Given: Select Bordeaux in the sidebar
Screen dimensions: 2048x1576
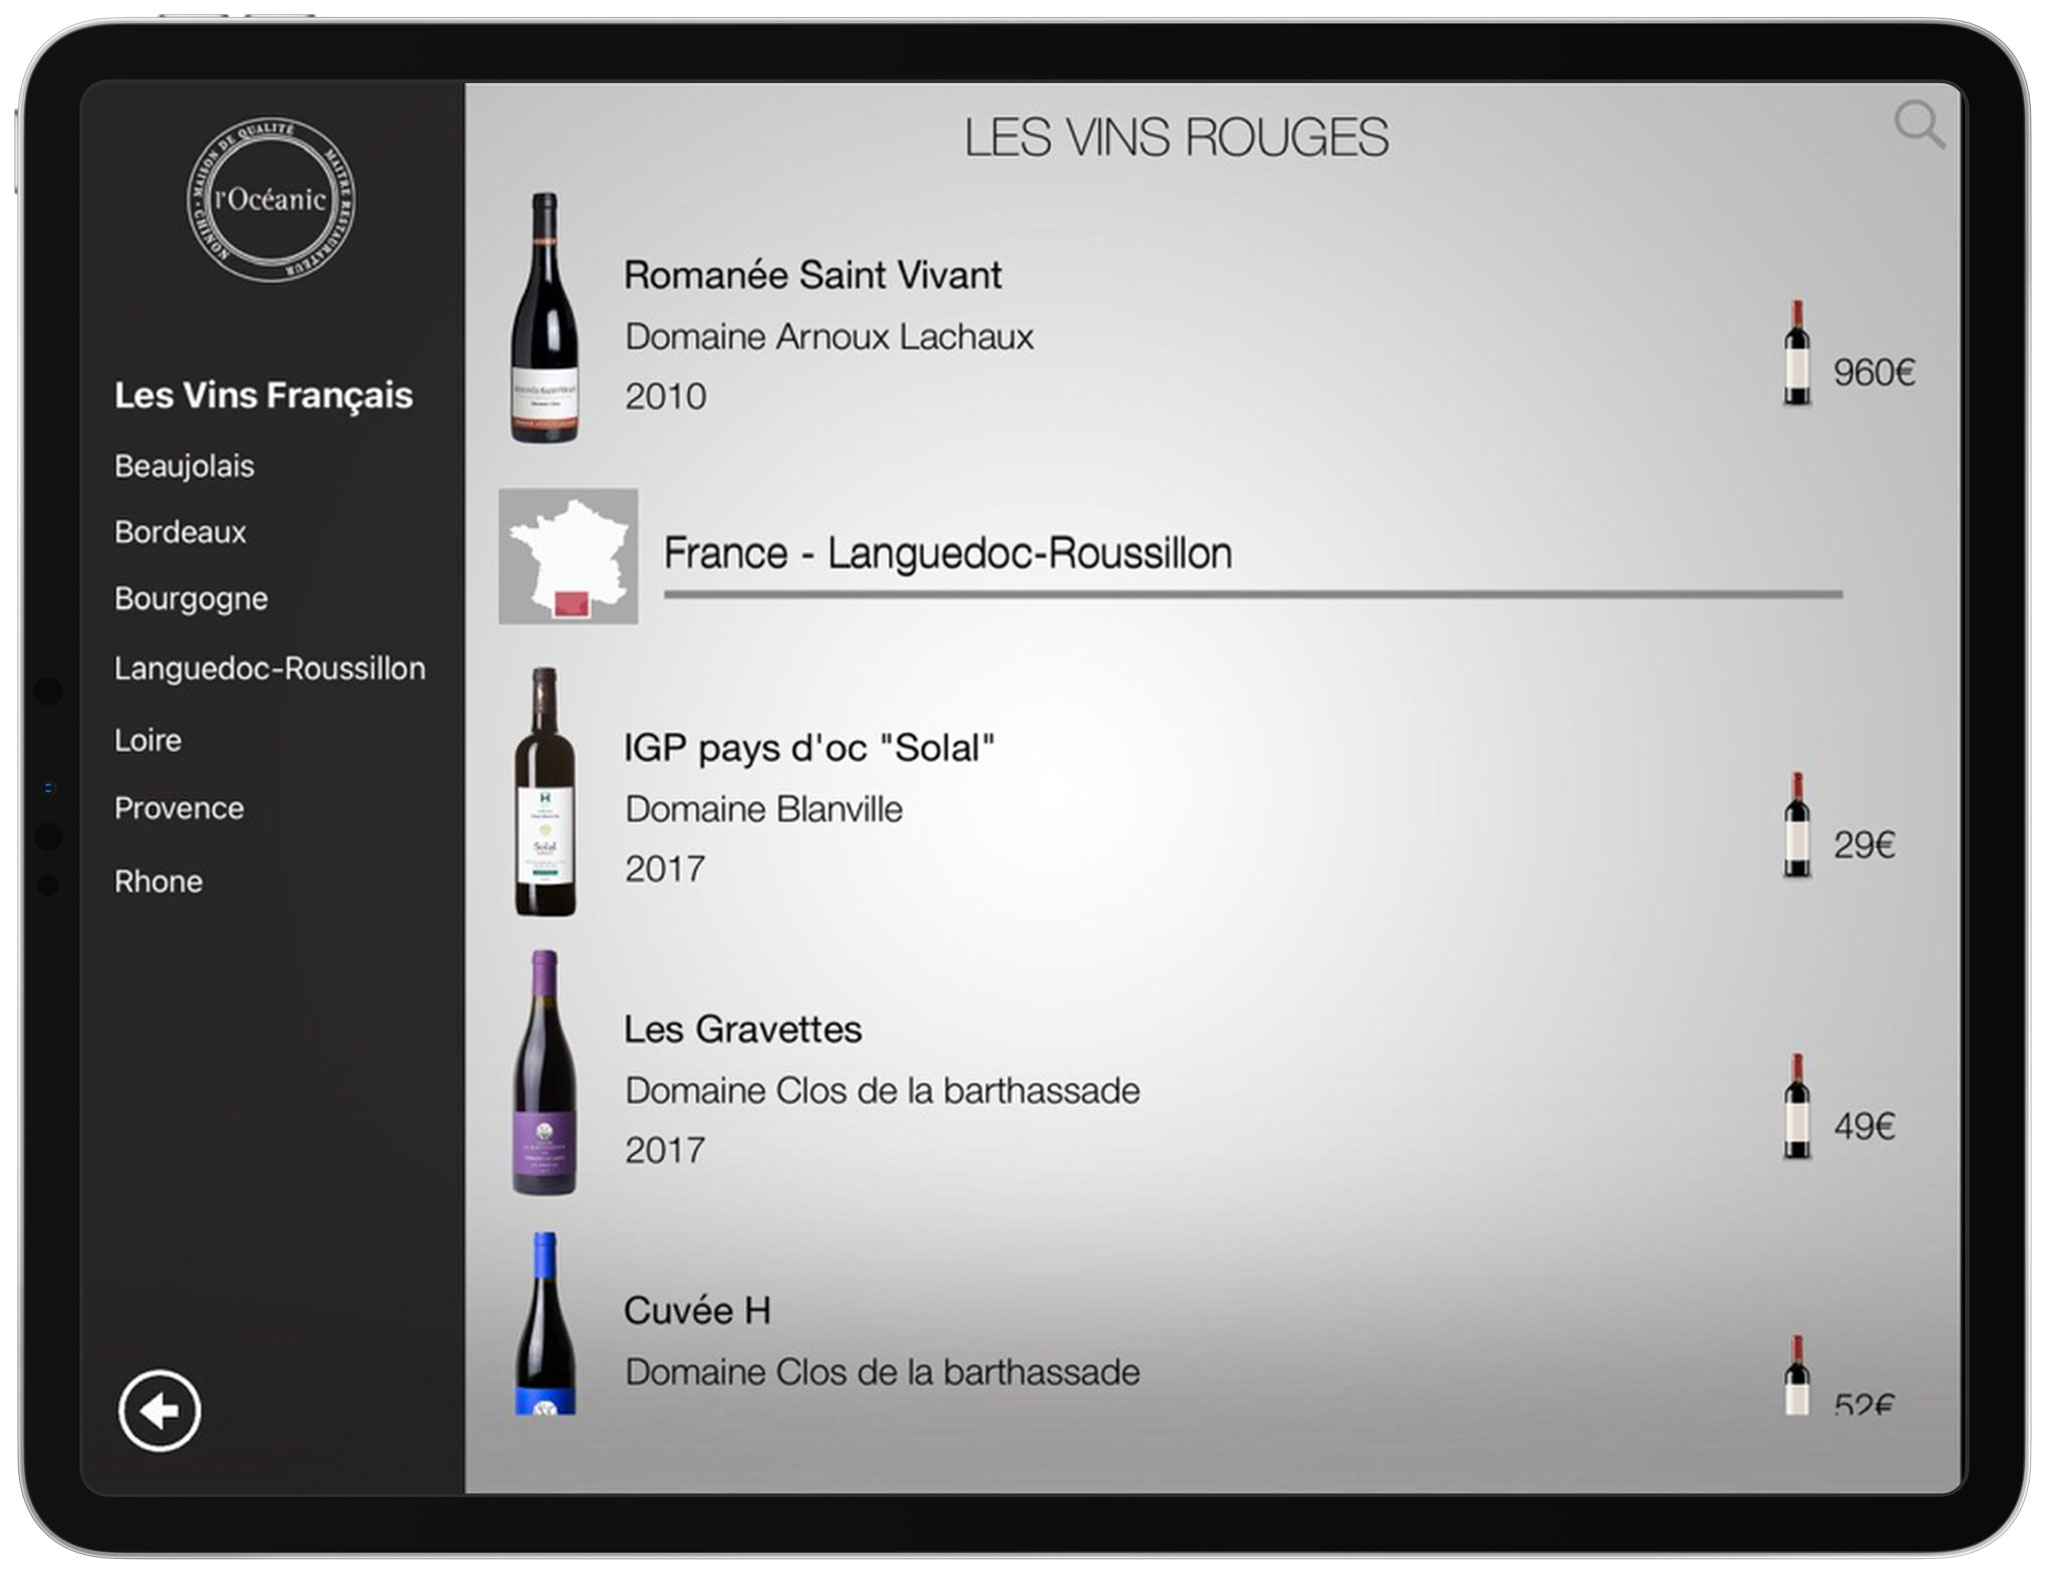Looking at the screenshot, I should [x=180, y=532].
